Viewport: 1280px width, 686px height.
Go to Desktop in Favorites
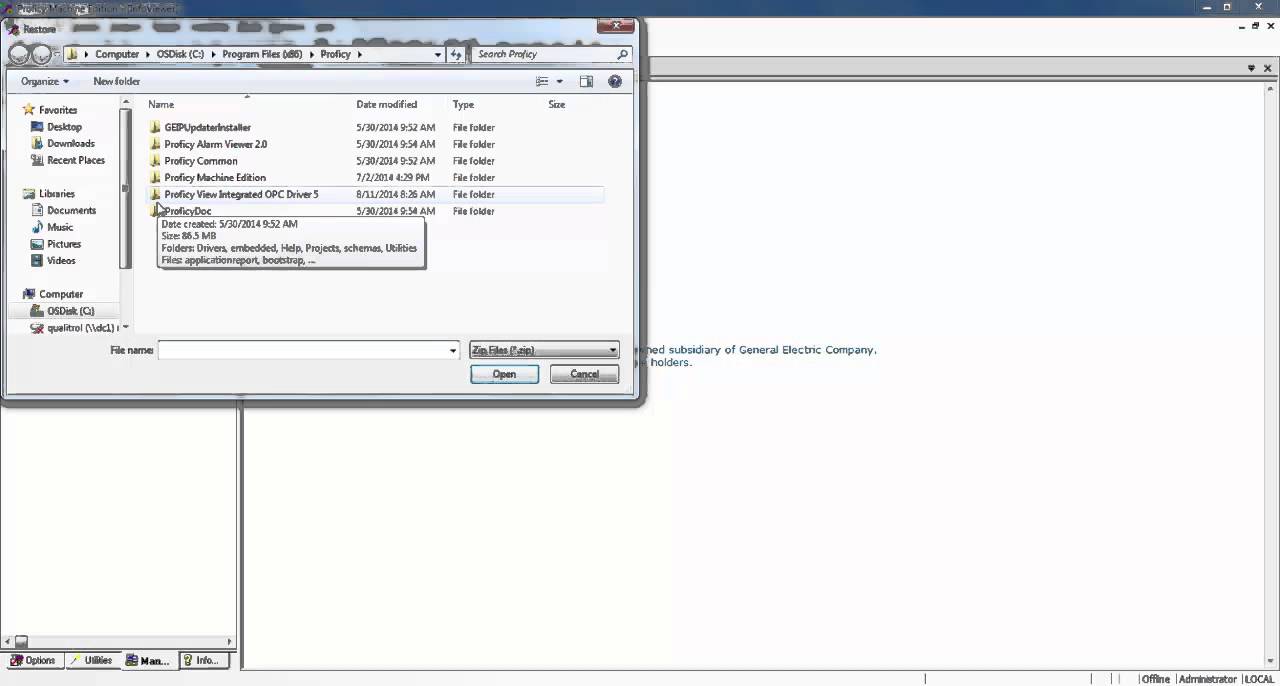point(64,127)
